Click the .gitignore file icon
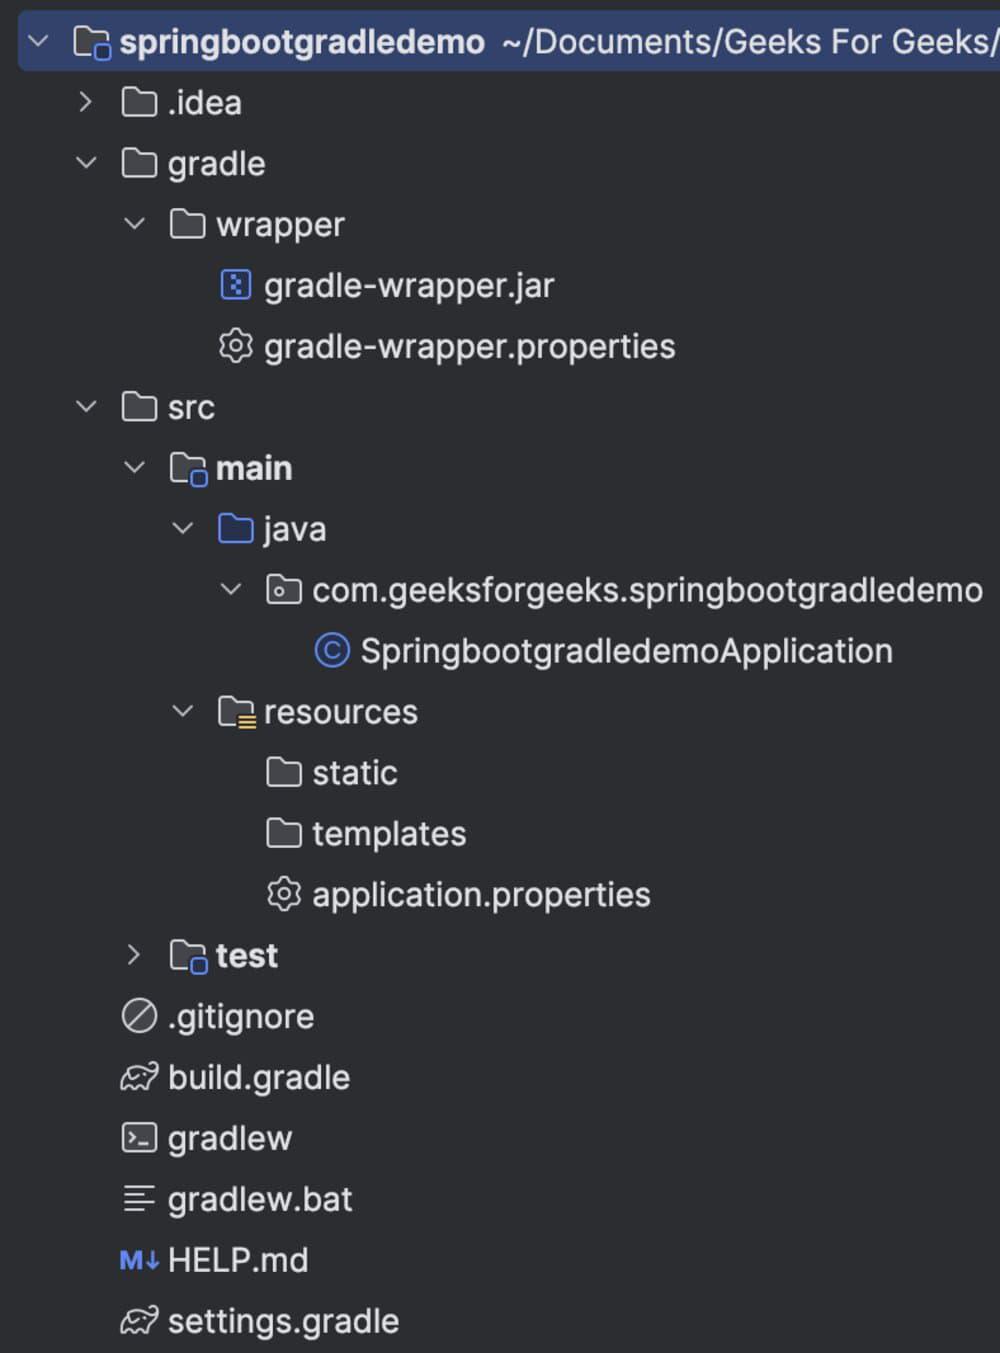This screenshot has height=1353, width=1000. point(139,1016)
